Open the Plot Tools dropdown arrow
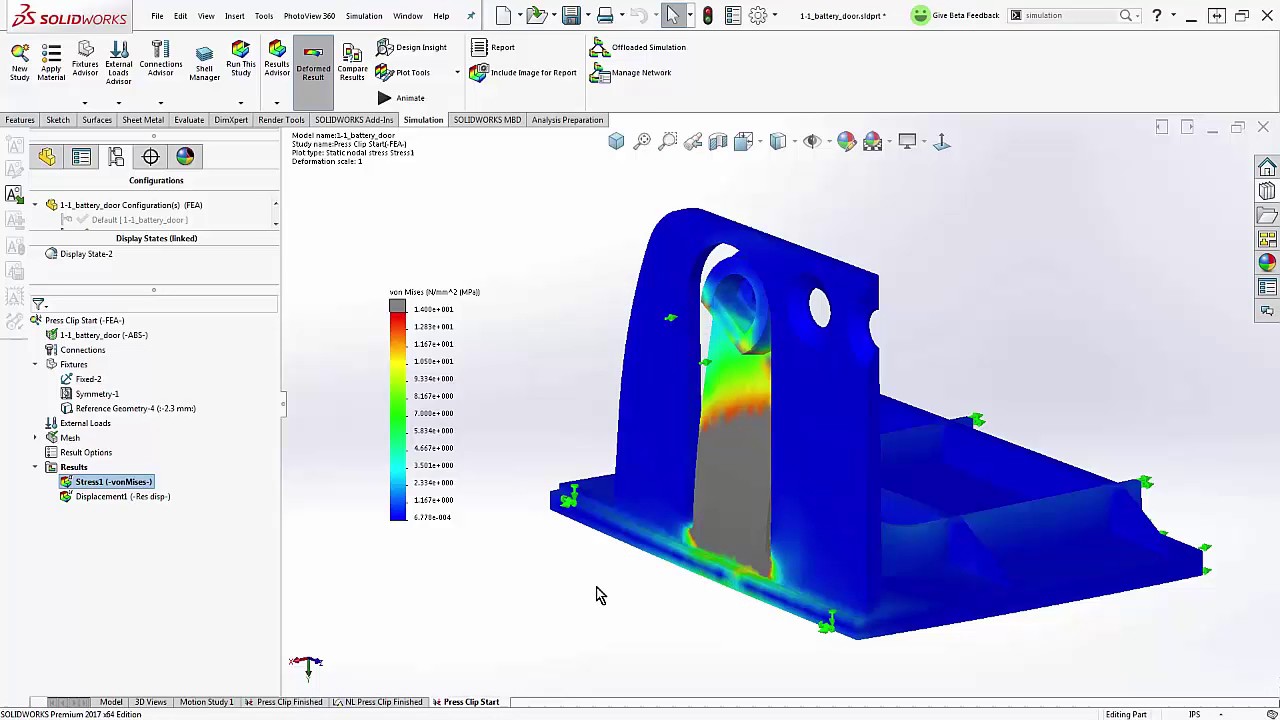This screenshot has width=1280, height=720. click(457, 72)
